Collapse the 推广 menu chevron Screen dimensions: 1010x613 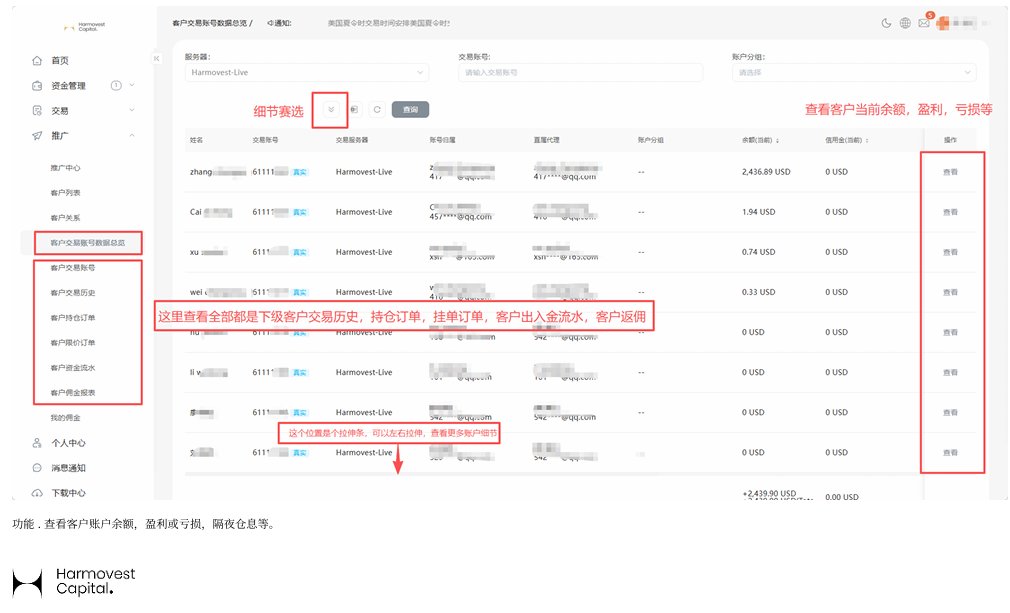coord(131,135)
